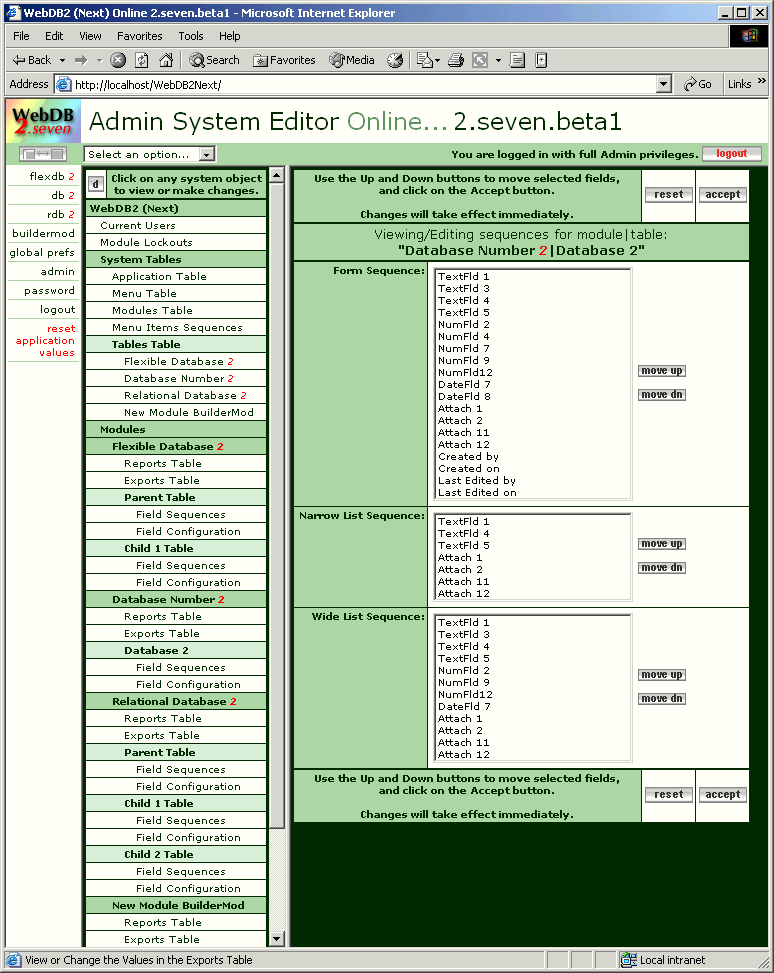Toggle the frame width switch icon

43,154
